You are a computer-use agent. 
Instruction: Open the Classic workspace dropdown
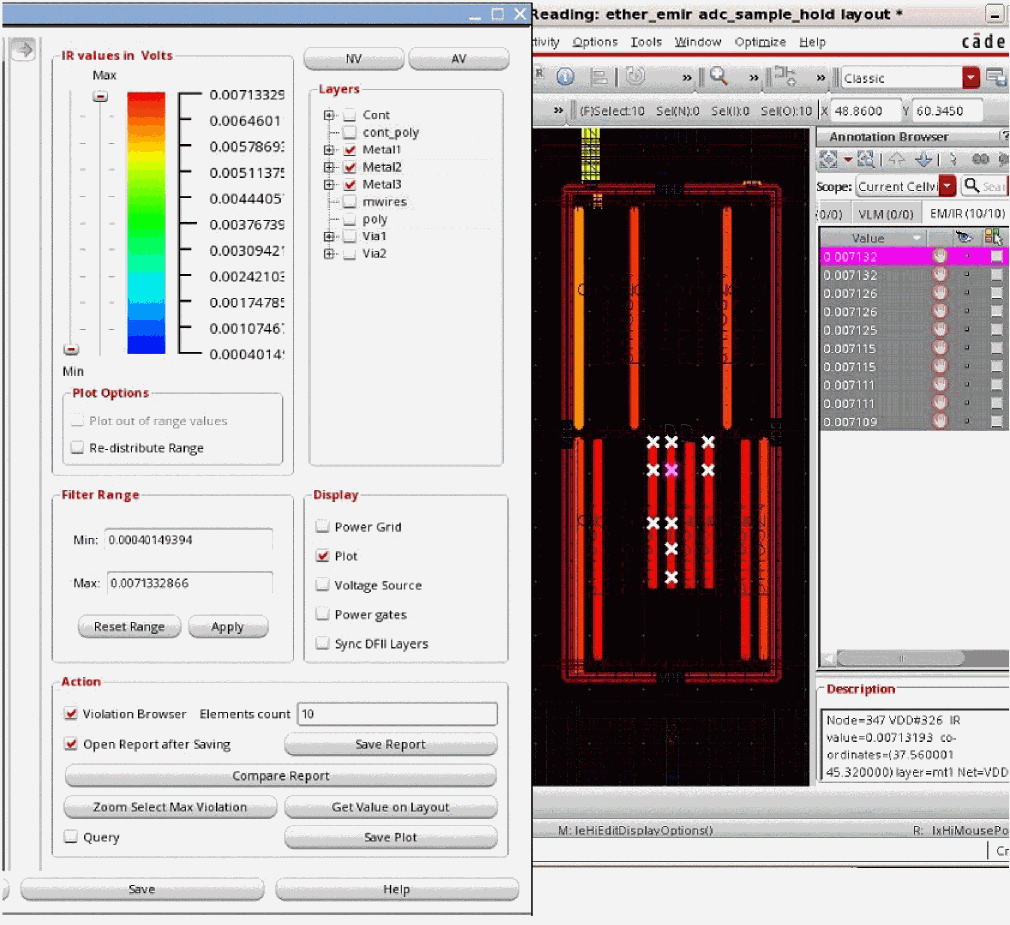(970, 78)
